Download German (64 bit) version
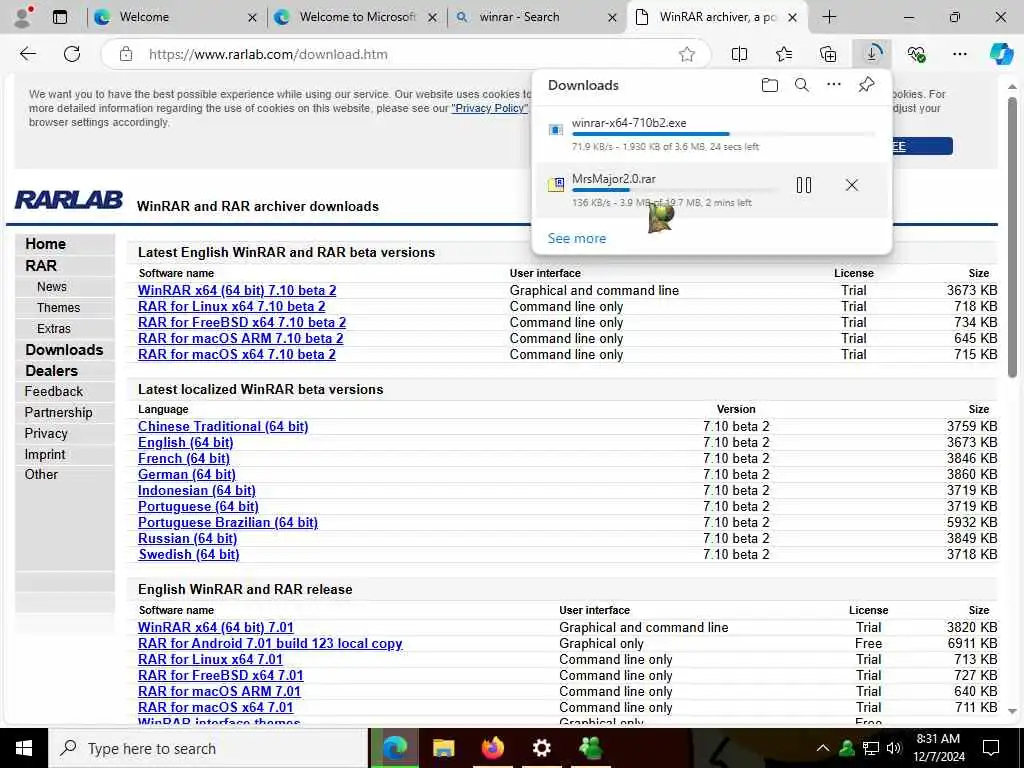Viewport: 1024px width, 768px height. coord(187,474)
